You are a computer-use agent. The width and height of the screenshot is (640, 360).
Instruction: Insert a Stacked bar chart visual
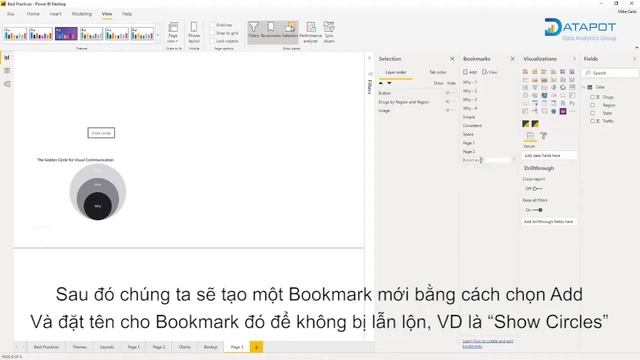[525, 71]
